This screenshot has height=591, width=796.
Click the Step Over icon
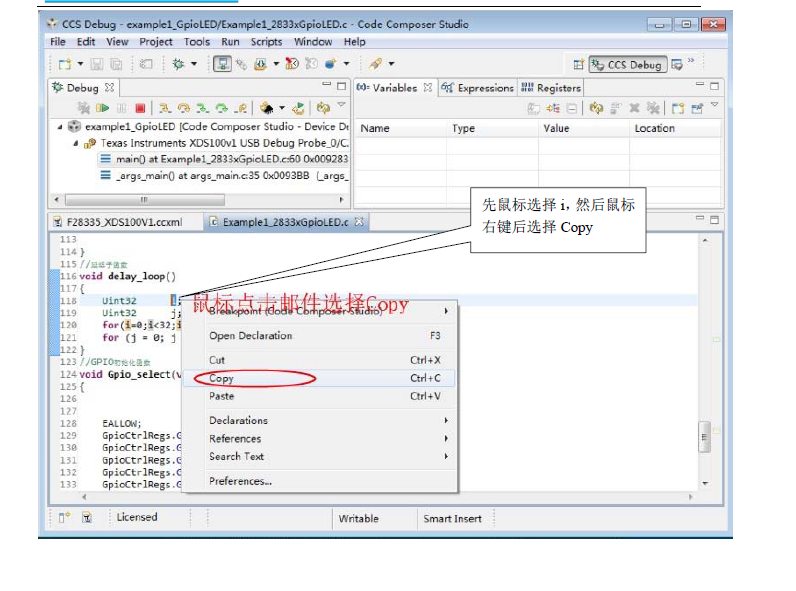coord(183,108)
